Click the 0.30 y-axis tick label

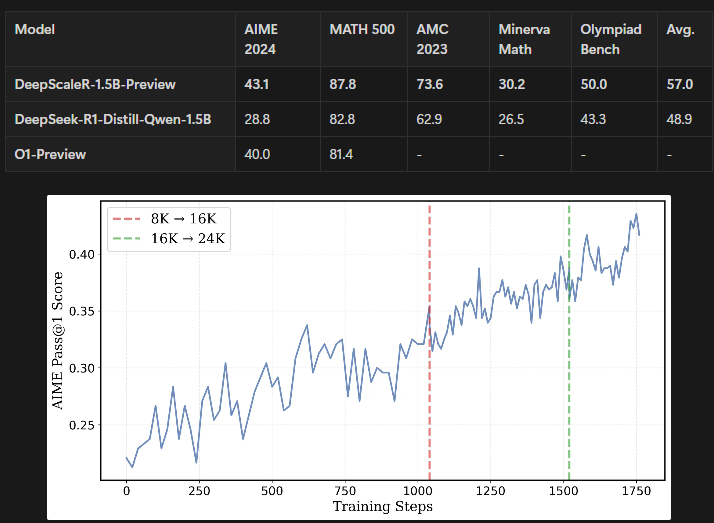82,368
